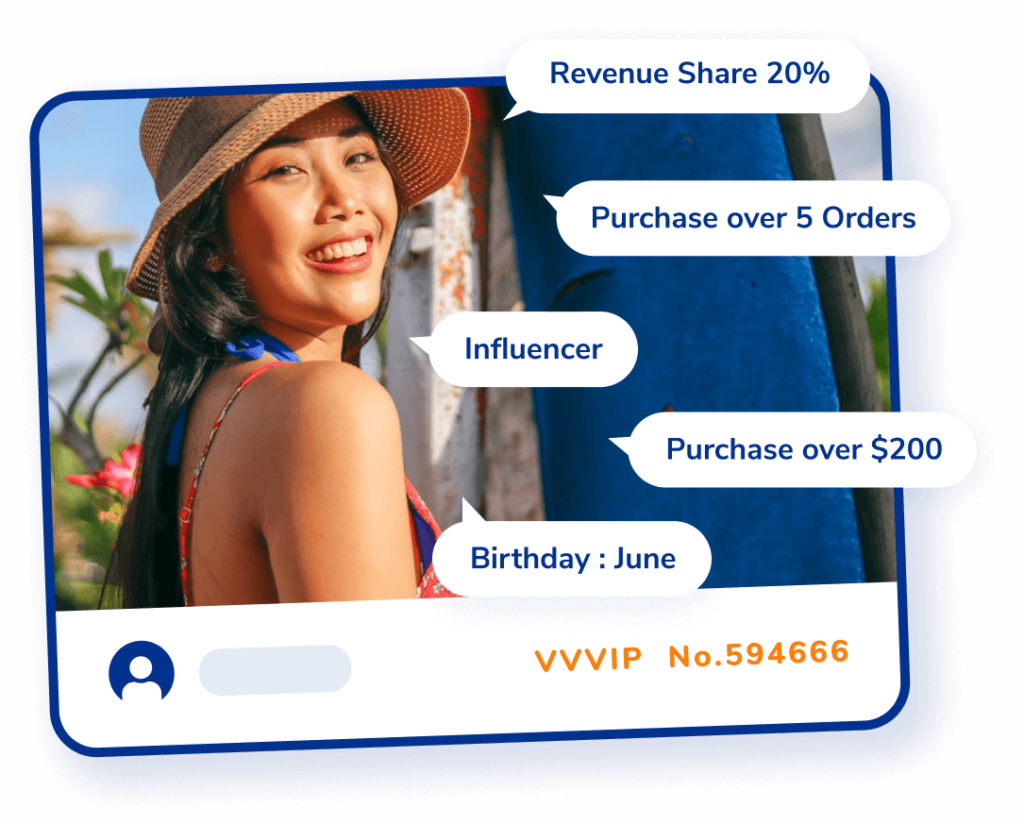This screenshot has height=824, width=1024.
Task: Click the orange VVVIP label
Action: [x=588, y=659]
